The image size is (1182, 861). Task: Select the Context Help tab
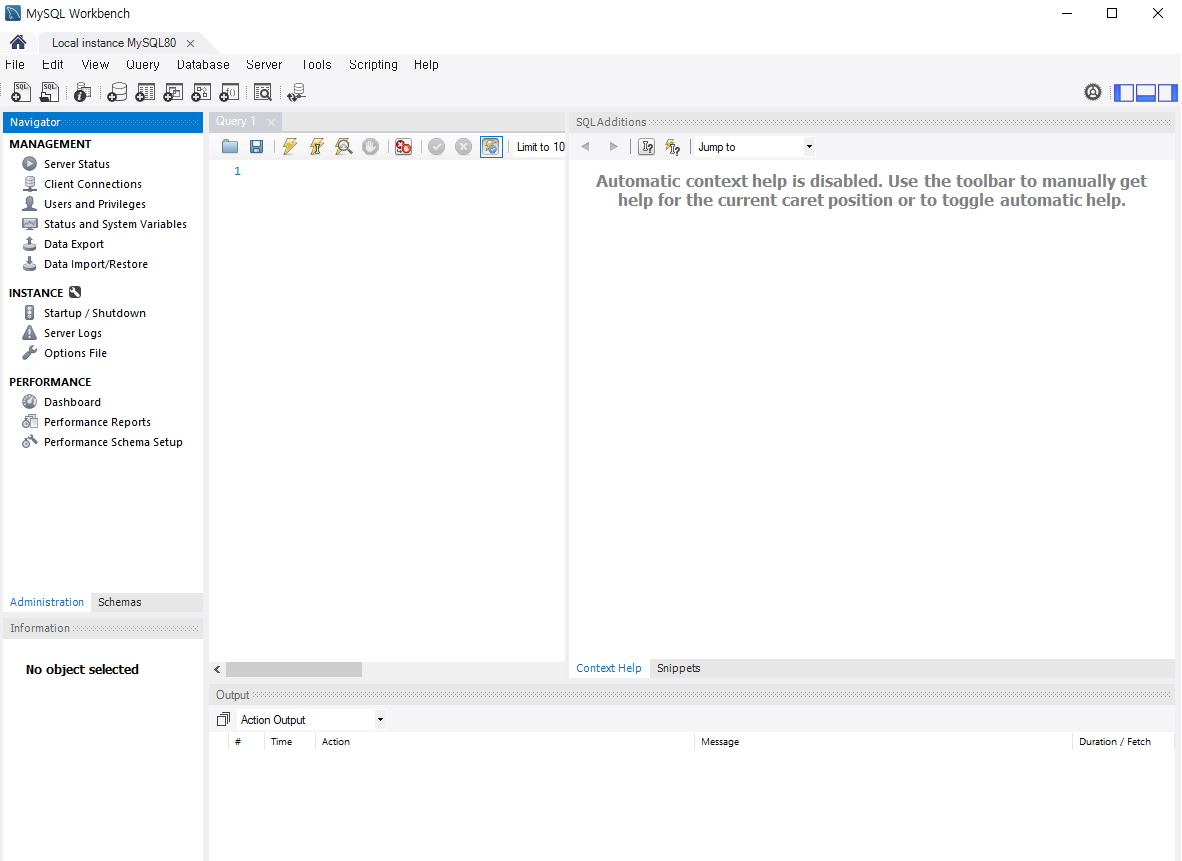608,668
